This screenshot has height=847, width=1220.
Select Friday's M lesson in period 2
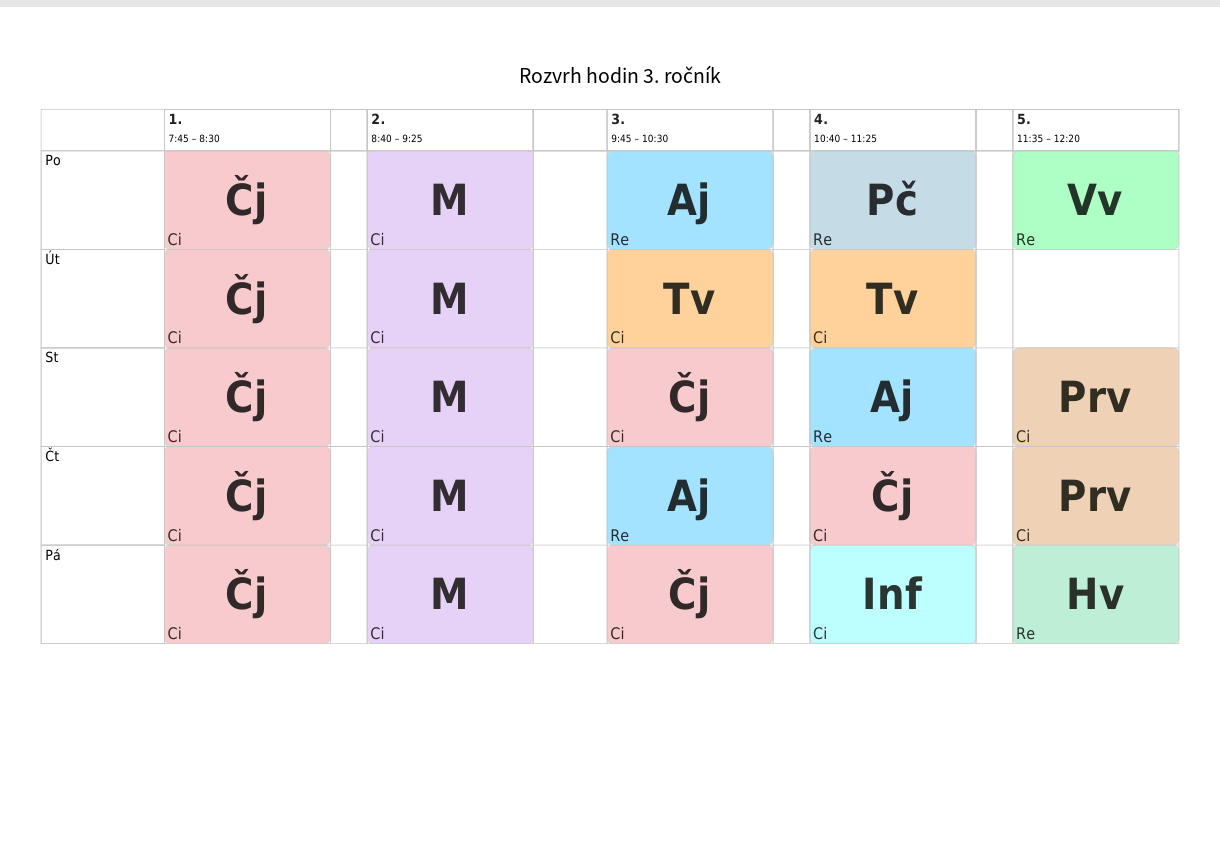pos(449,594)
